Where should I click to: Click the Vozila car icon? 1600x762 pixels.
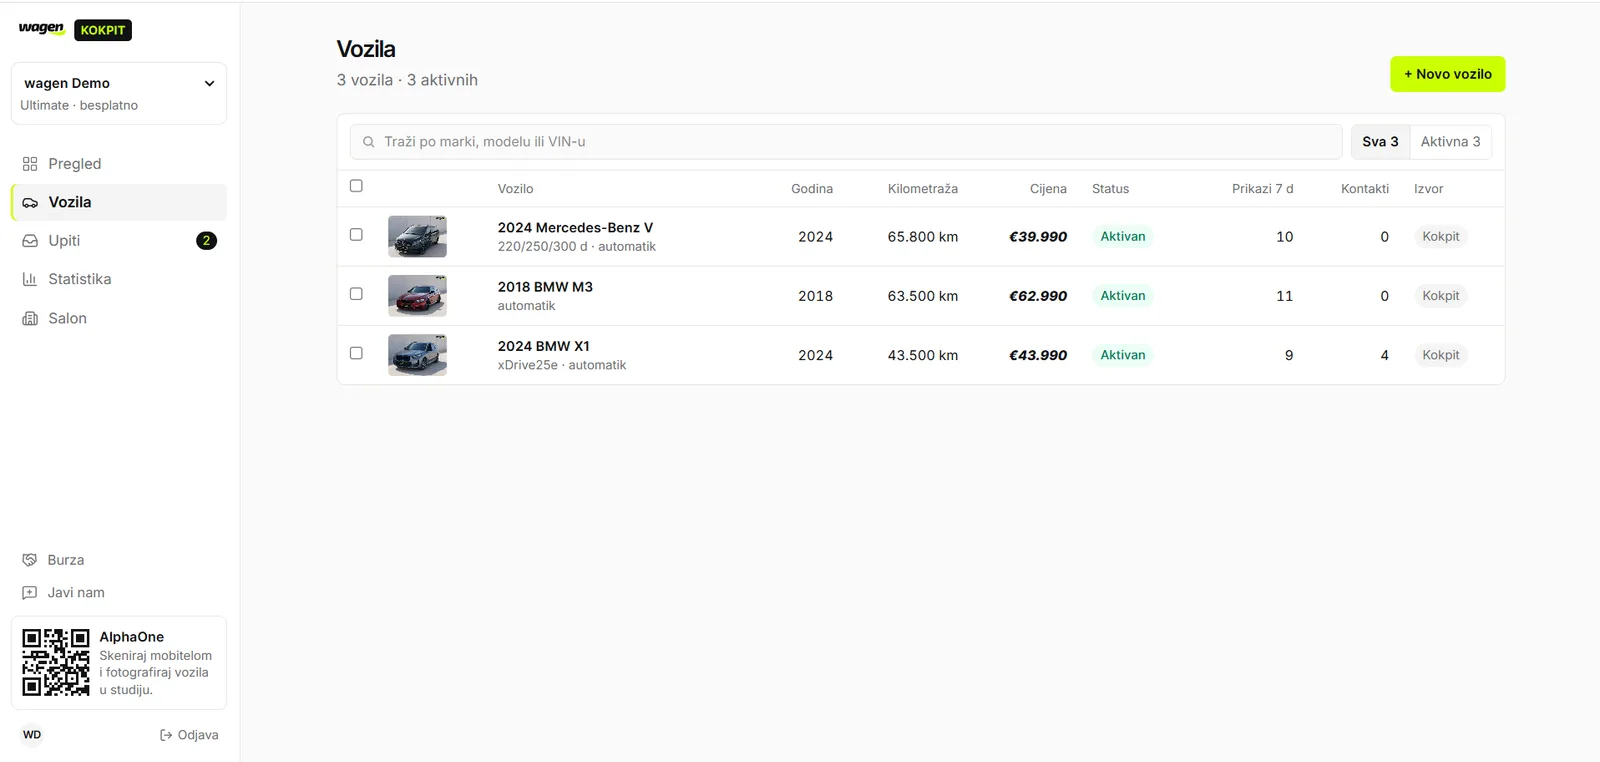pos(30,202)
